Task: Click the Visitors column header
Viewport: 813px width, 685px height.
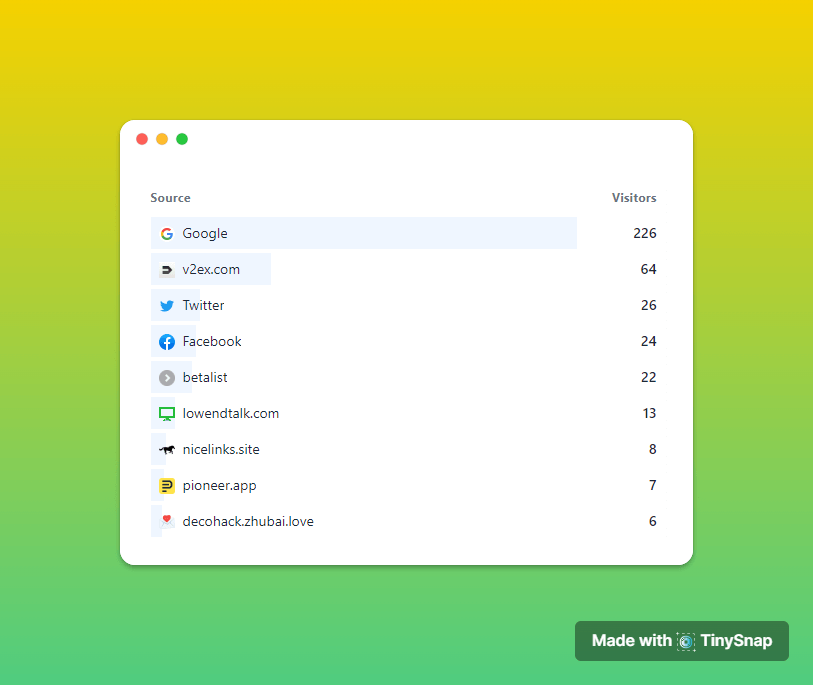Action: point(634,198)
